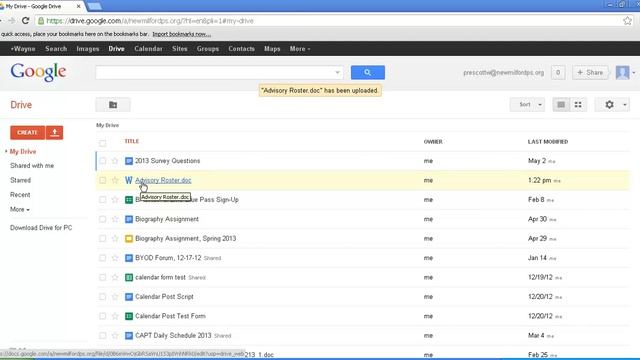Open the Advisory Roster.doc link
This screenshot has width=640, height=360.
pyautogui.click(x=163, y=180)
